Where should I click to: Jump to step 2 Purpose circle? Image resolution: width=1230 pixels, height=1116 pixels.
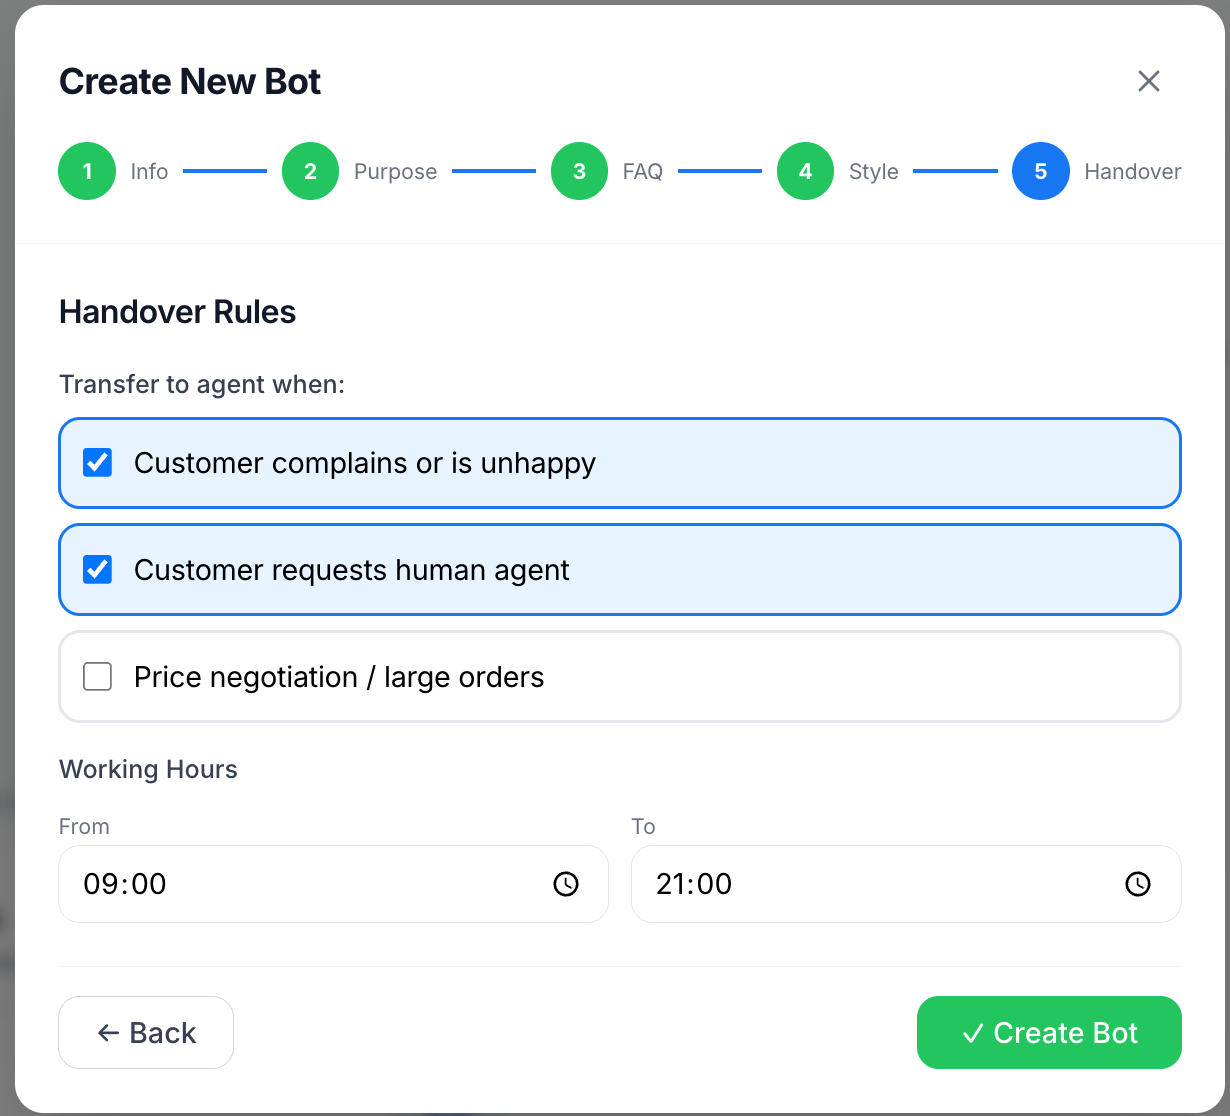[x=310, y=171]
